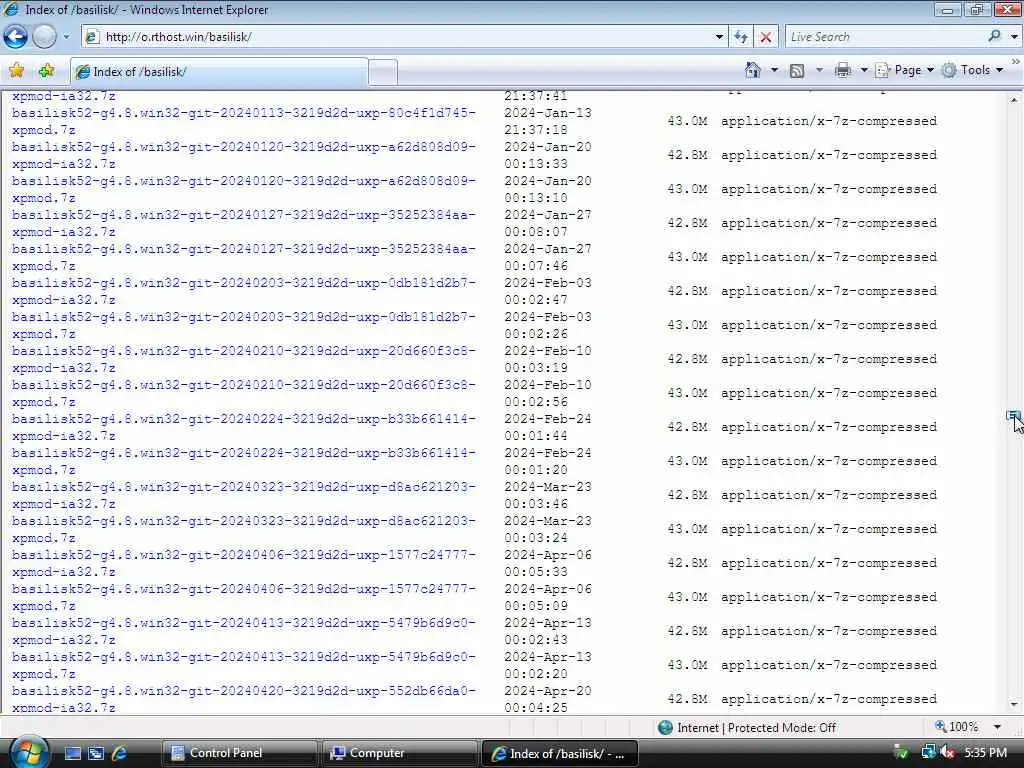Click the Add to Favorites icon
This screenshot has width=1024, height=768.
coord(46,71)
